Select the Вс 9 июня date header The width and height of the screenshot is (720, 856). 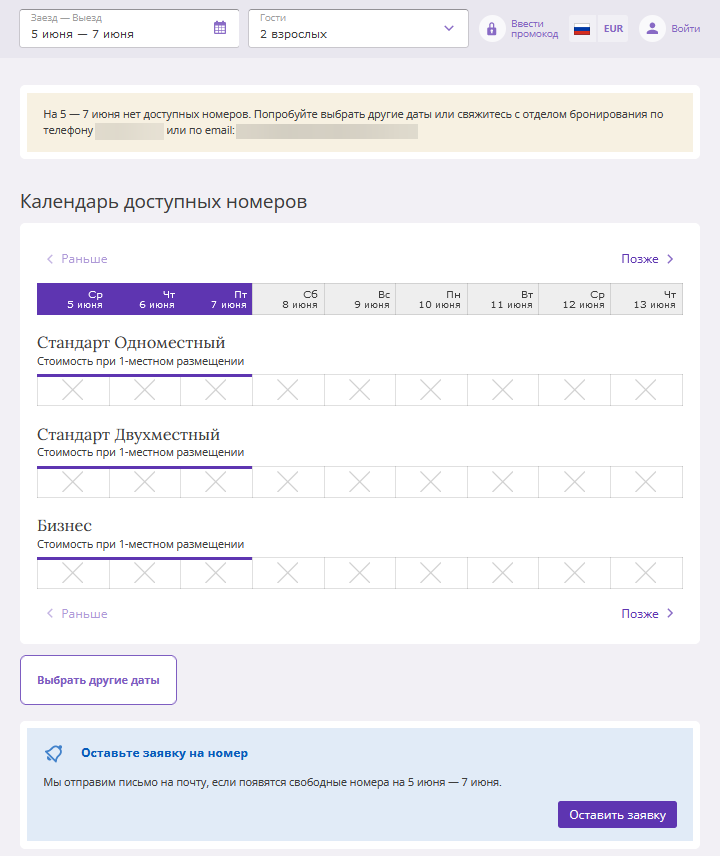360,299
